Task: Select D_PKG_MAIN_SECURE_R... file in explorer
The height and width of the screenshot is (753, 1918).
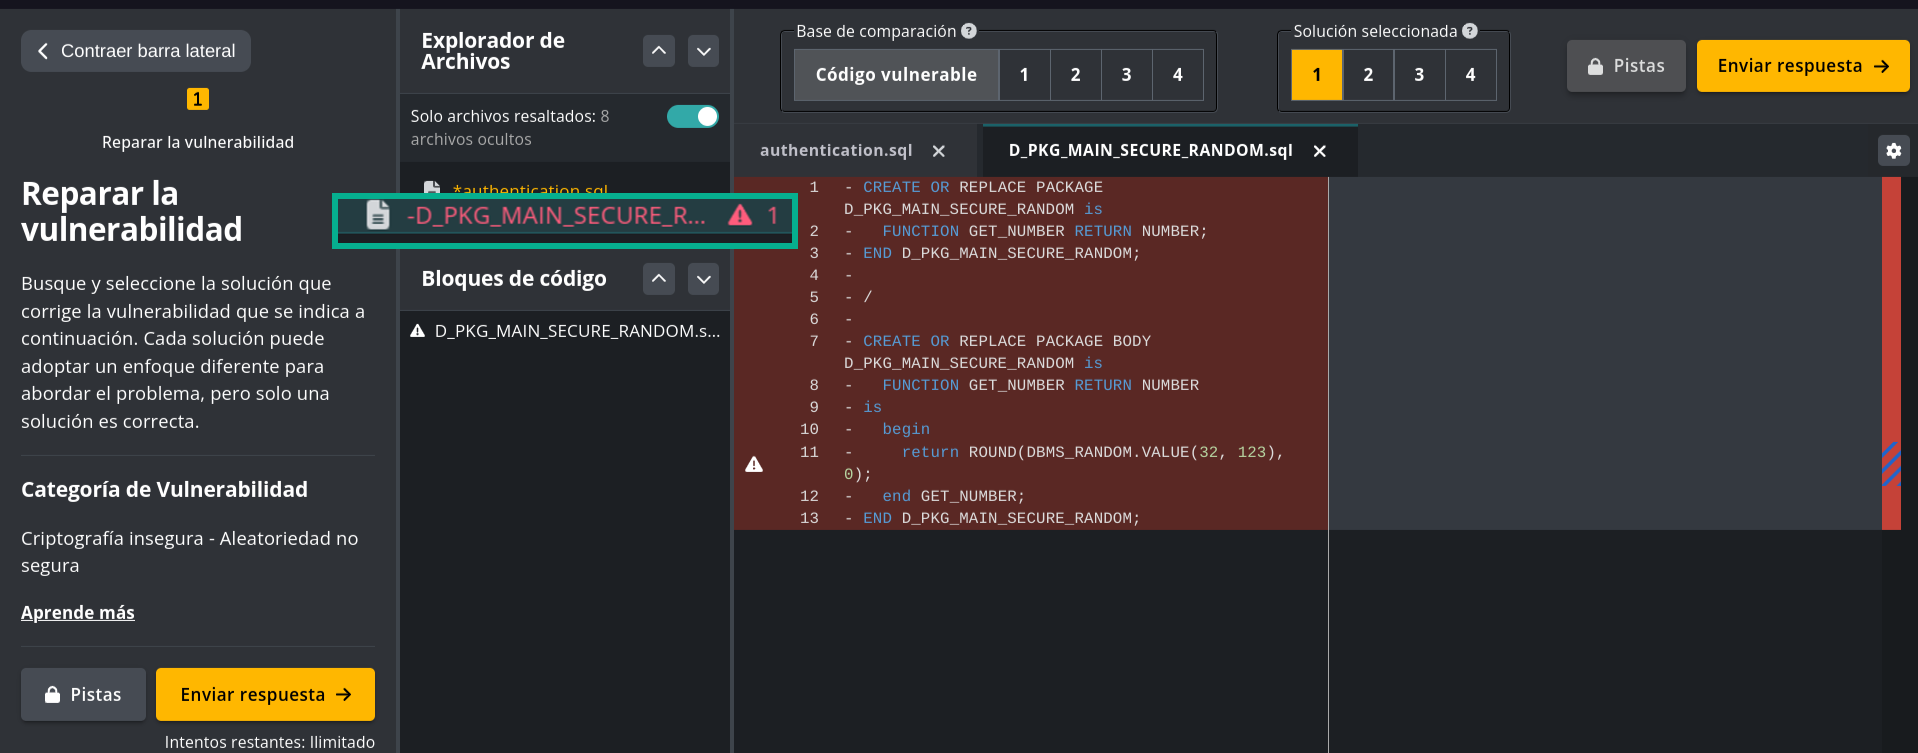Action: click(565, 216)
